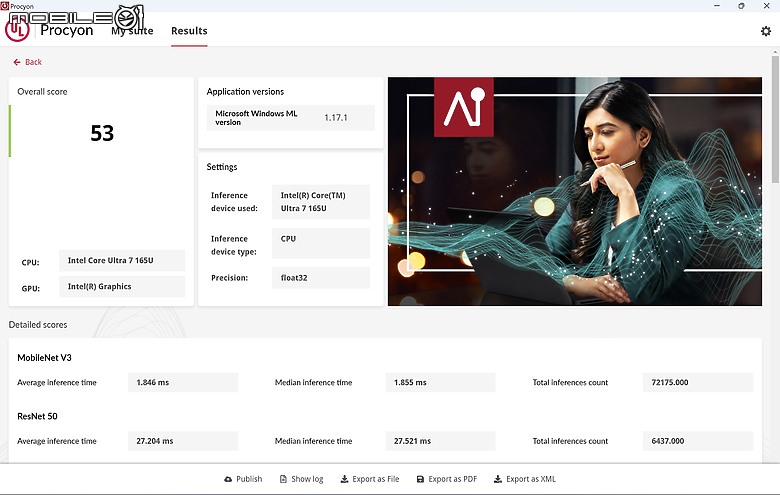The image size is (780, 495).
Task: Click the vertical scrollbar thumb
Action: tap(775, 118)
